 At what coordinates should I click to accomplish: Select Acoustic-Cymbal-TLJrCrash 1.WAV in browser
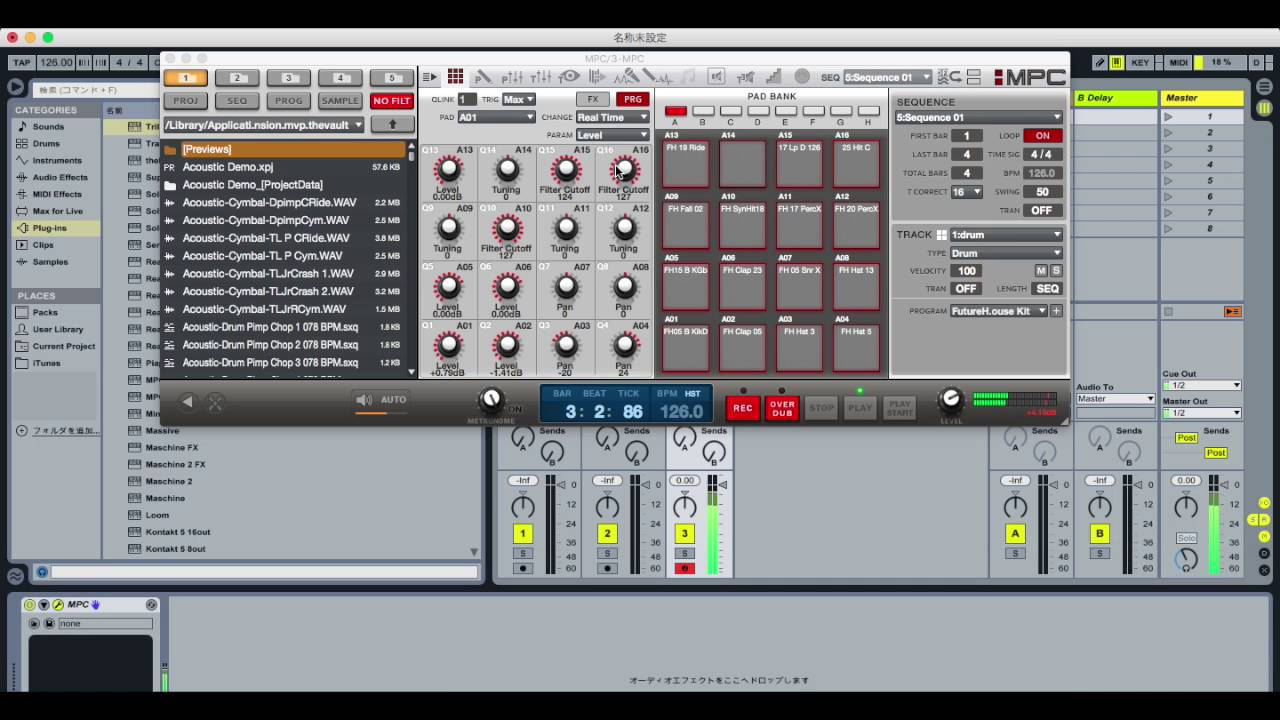264,273
